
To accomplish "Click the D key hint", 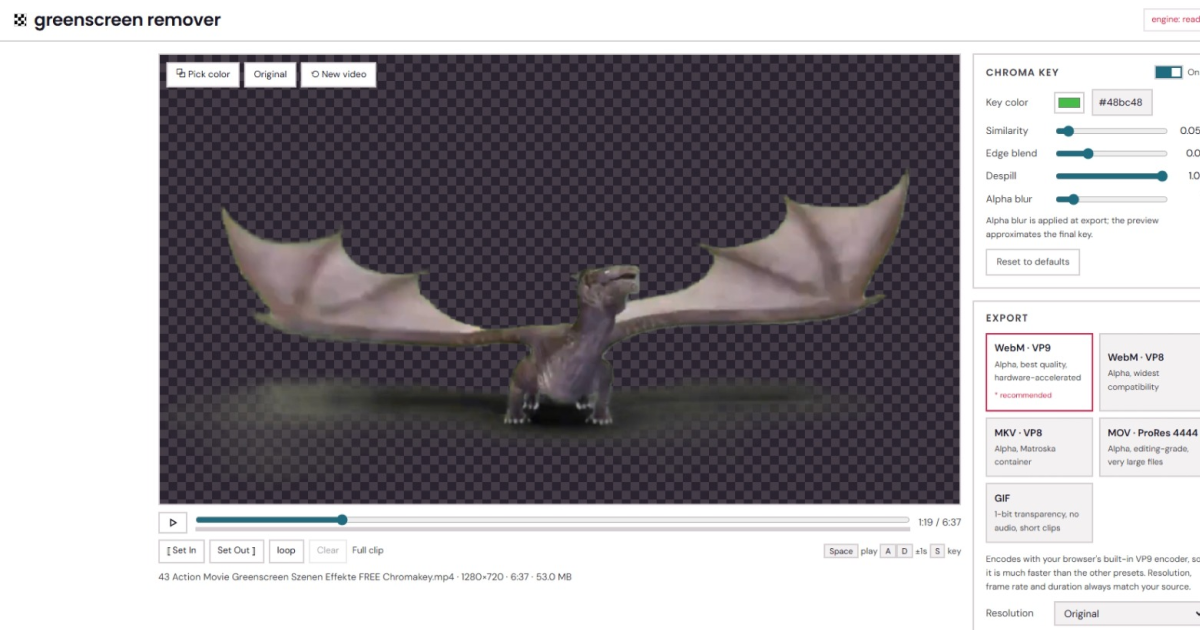I will (904, 551).
